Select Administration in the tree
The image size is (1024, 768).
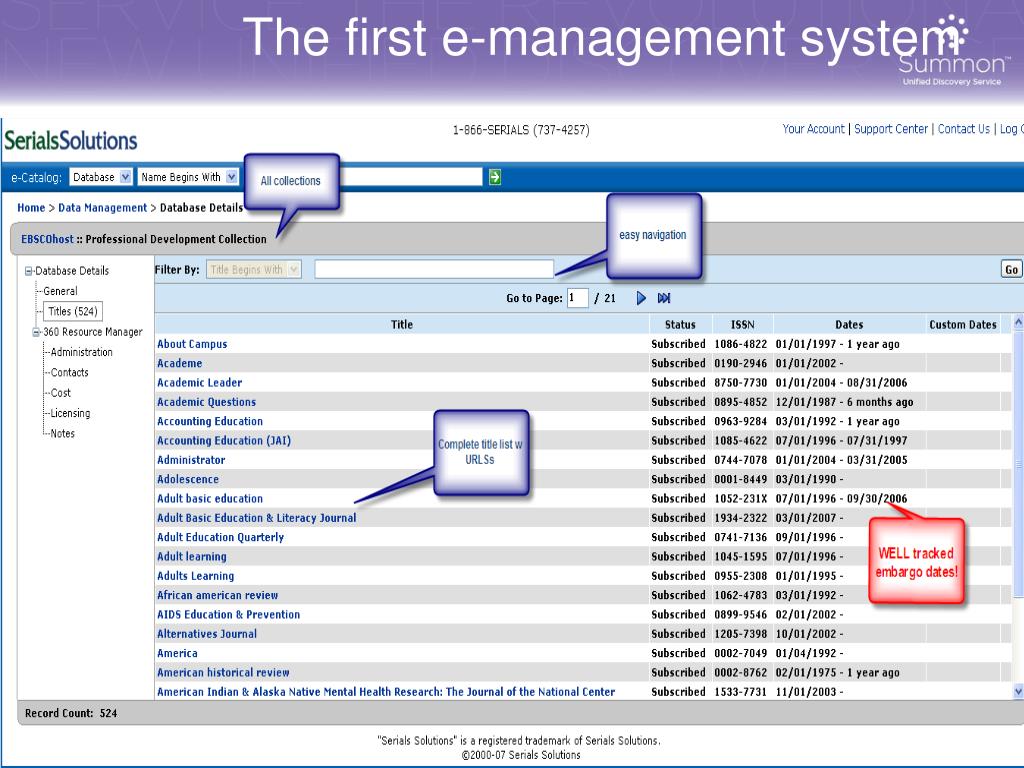82,352
